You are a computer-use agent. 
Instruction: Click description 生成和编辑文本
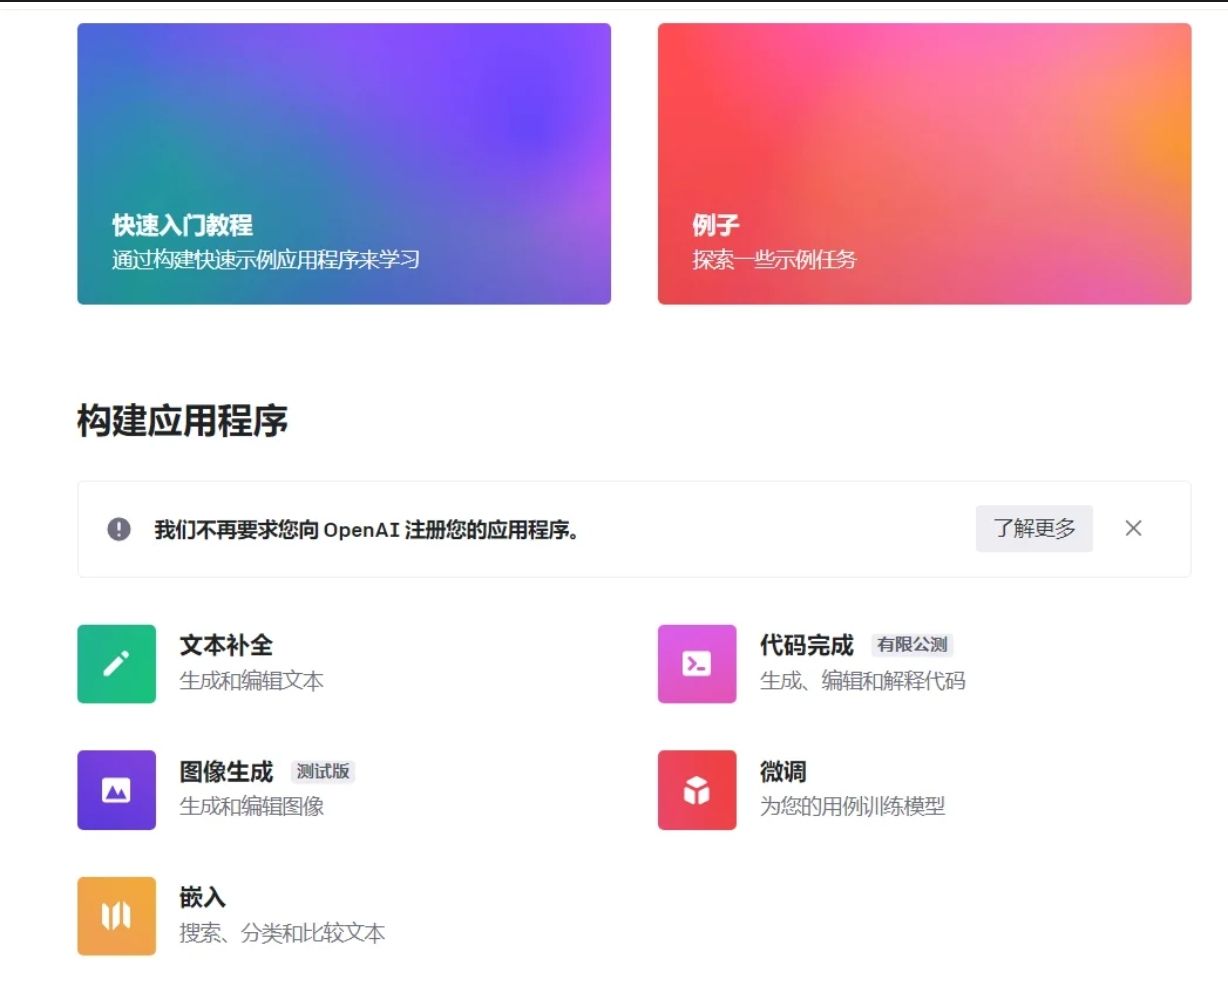tap(252, 681)
